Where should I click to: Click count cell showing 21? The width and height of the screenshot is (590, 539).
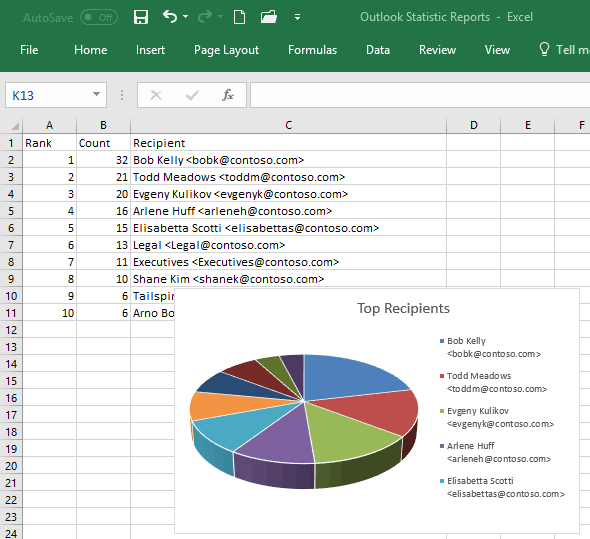[x=103, y=177]
